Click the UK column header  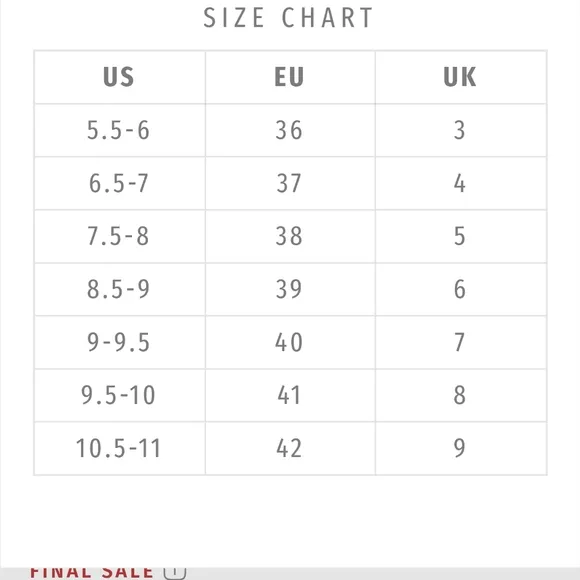tap(461, 77)
